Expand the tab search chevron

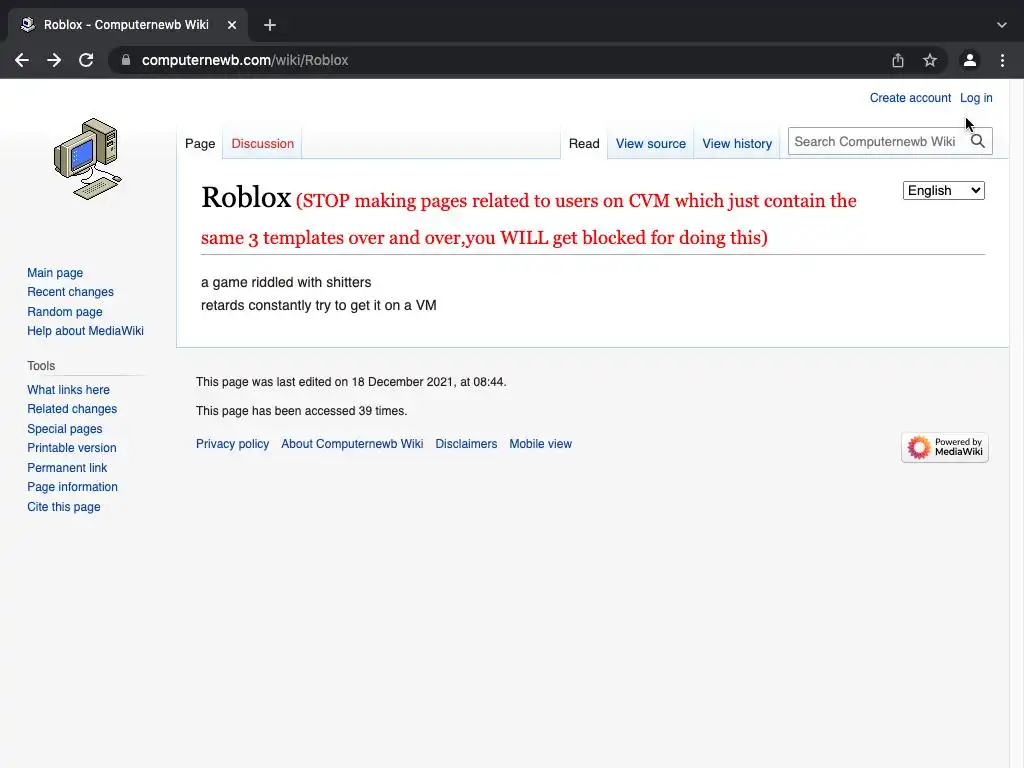pos(1002,25)
